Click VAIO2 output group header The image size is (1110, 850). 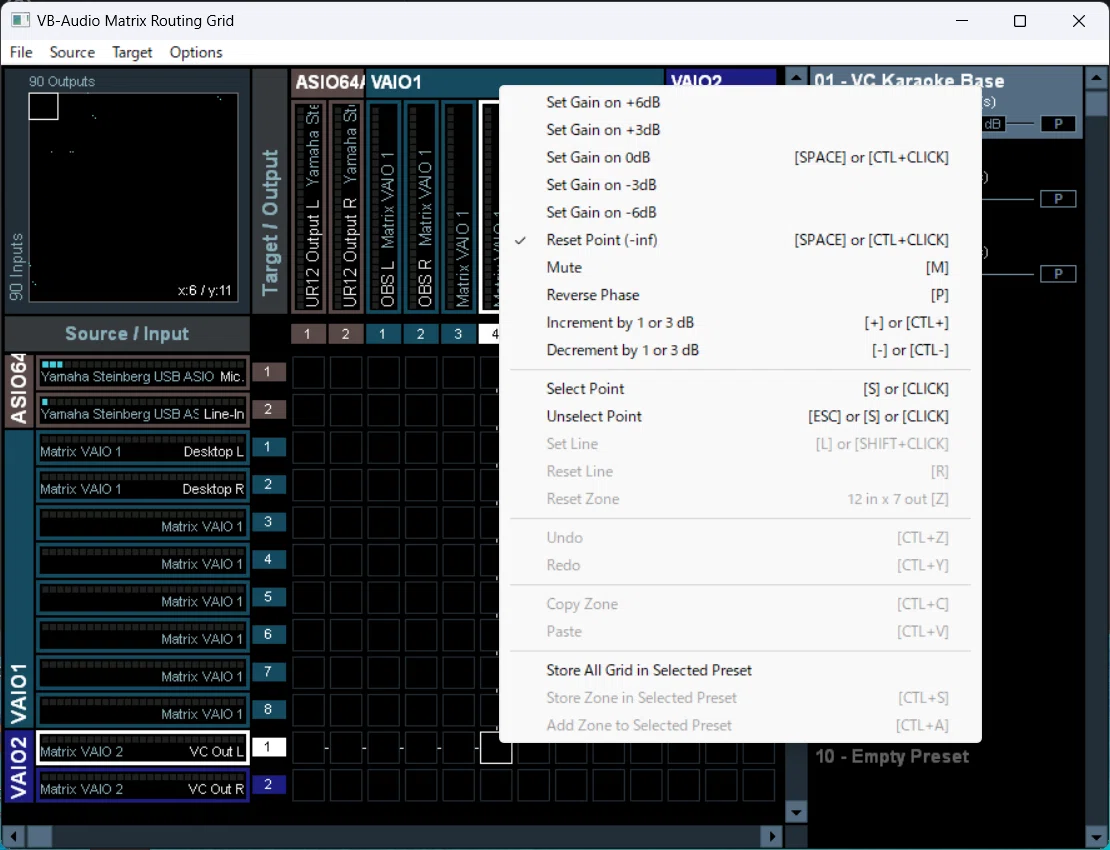(720, 78)
